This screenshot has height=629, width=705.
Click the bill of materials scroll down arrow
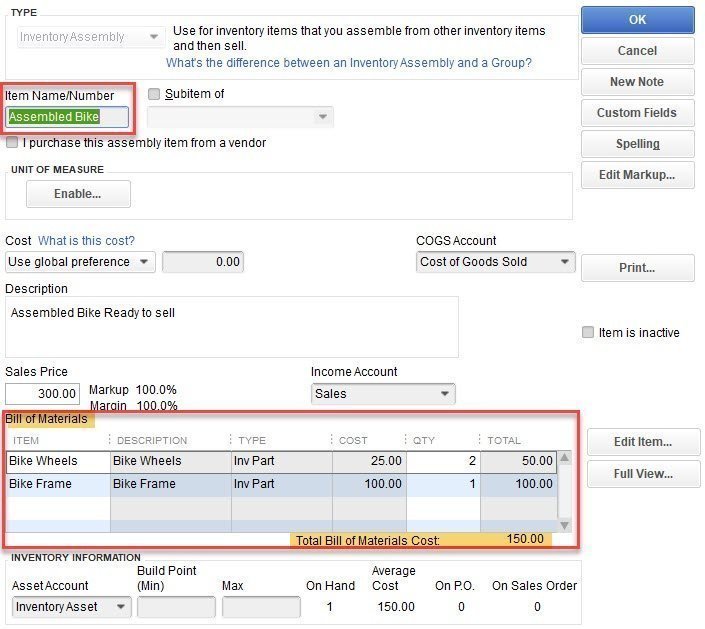[565, 525]
